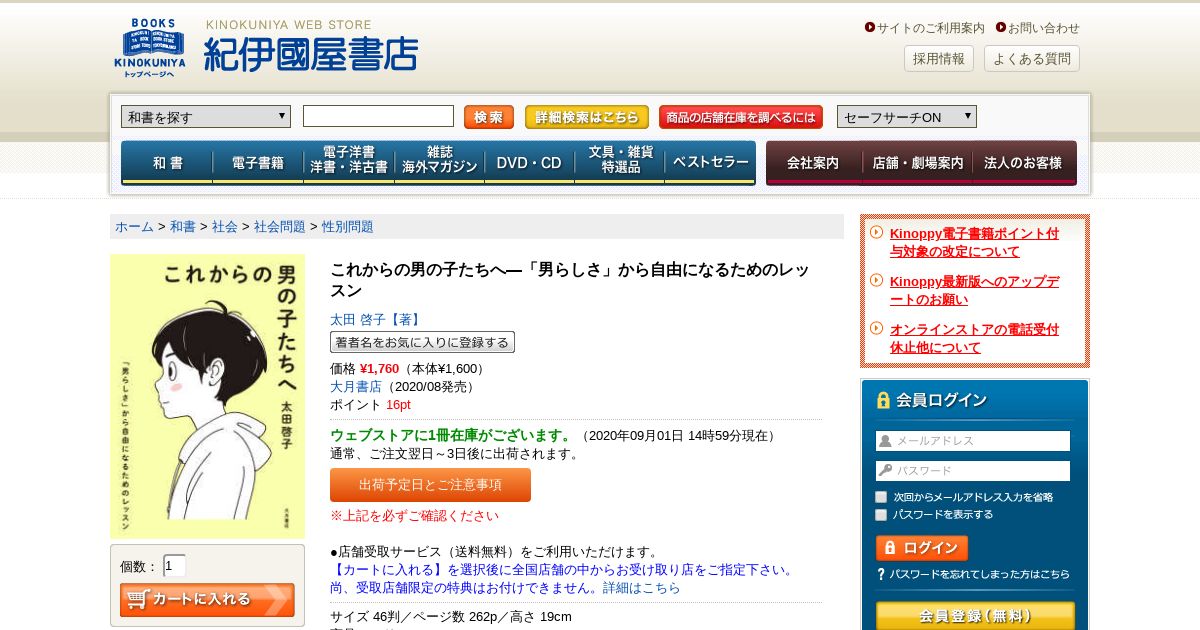Click the question mark icon by パスワードを忘れて

pyautogui.click(x=881, y=574)
